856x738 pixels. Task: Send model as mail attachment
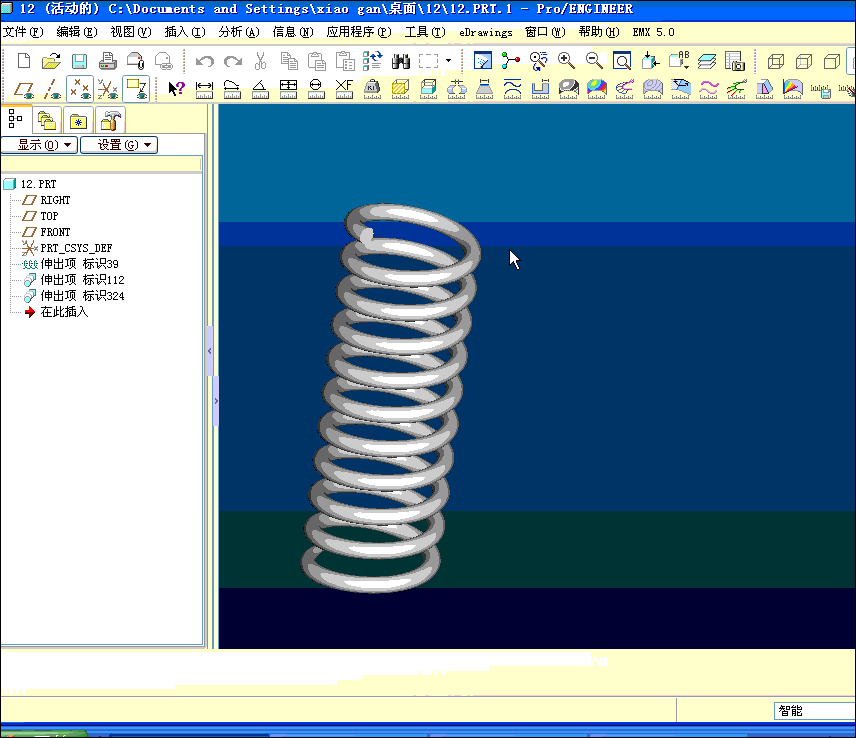pyautogui.click(x=135, y=61)
